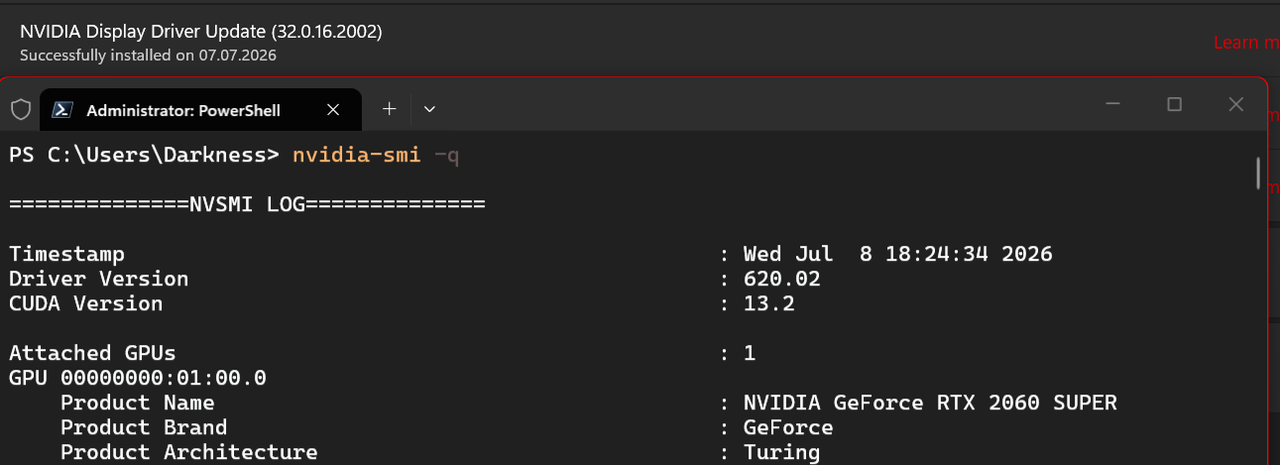Click the GPU 00000000:01:00.0 line

(138, 378)
